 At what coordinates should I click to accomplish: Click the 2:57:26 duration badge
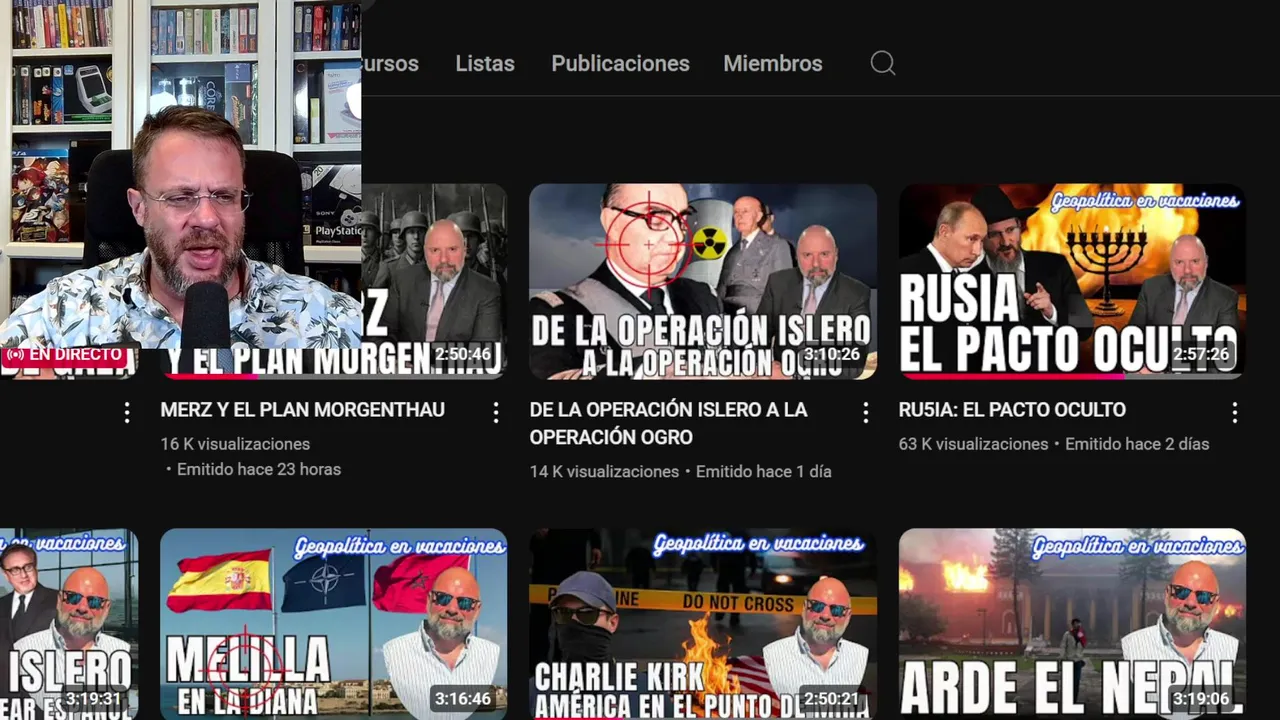pyautogui.click(x=1202, y=354)
